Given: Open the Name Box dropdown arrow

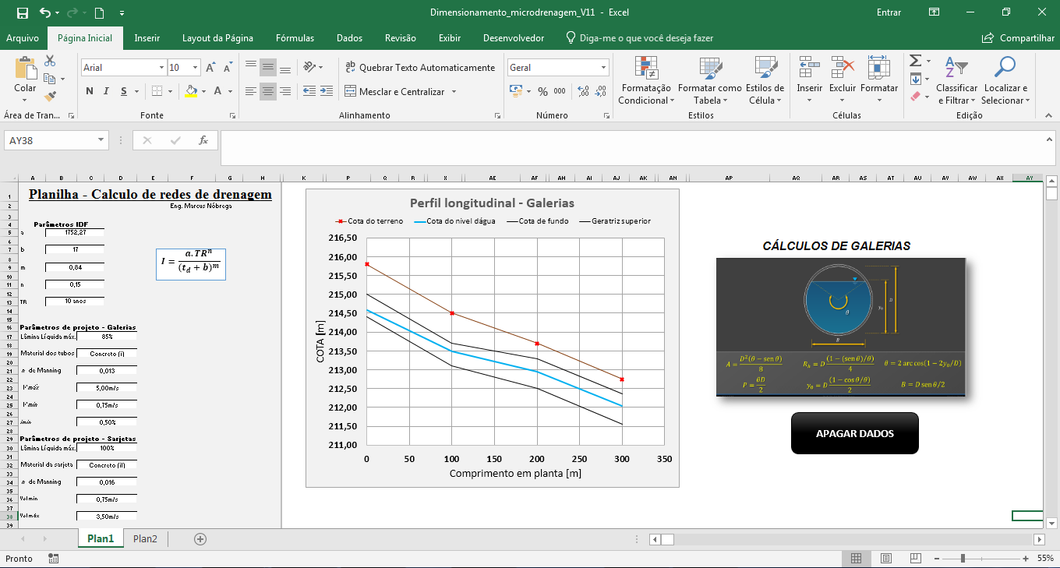Looking at the screenshot, I should [x=102, y=141].
